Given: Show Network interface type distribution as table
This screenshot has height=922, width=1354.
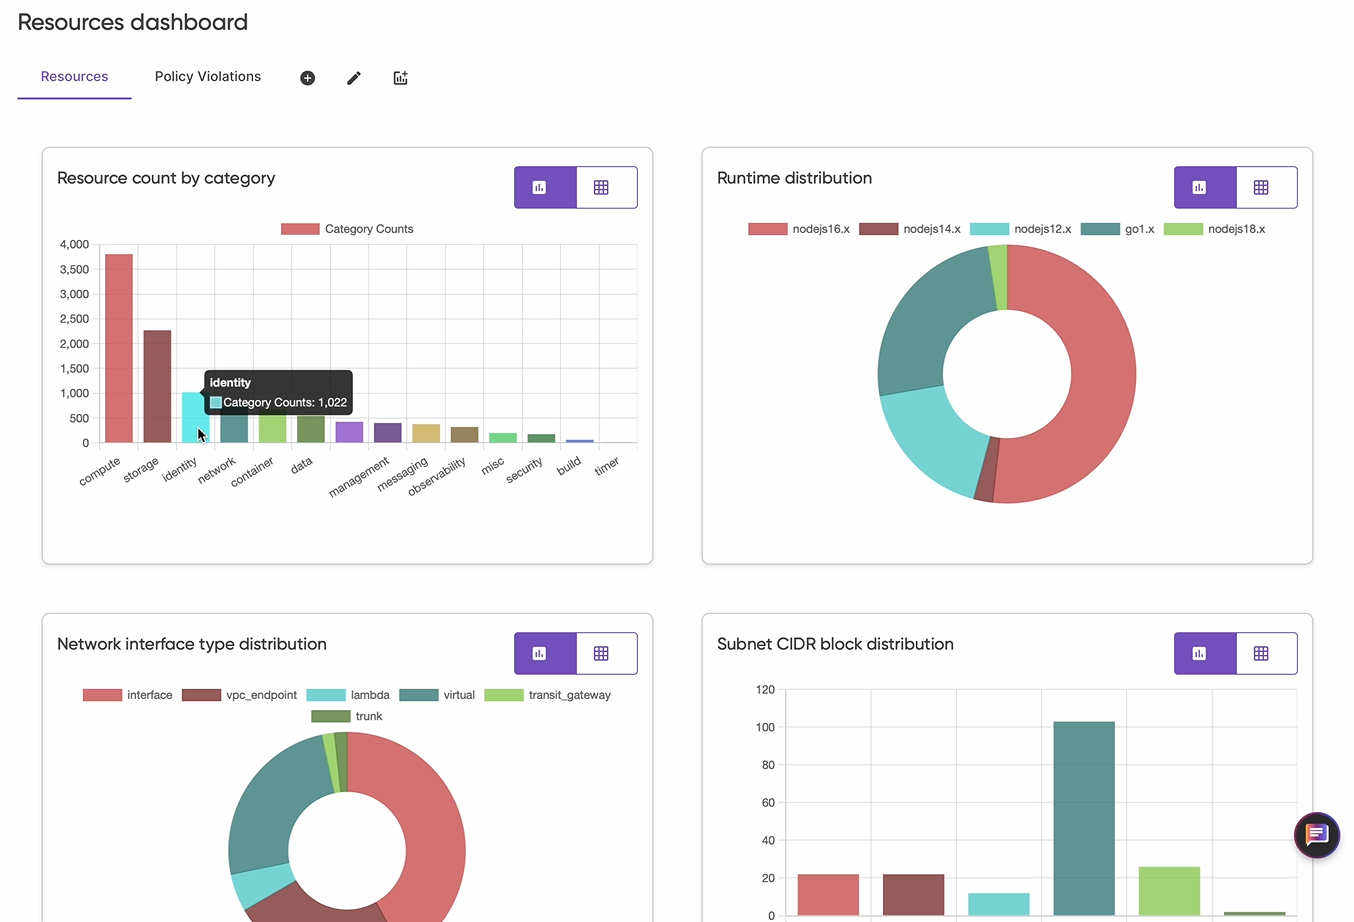Looking at the screenshot, I should (x=607, y=653).
